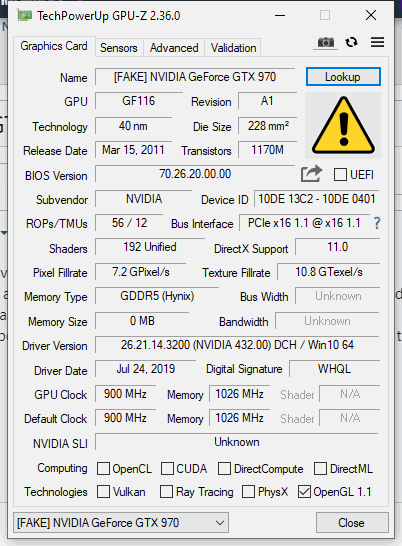Click the Lookup button
The width and height of the screenshot is (402, 546).
coord(343,77)
